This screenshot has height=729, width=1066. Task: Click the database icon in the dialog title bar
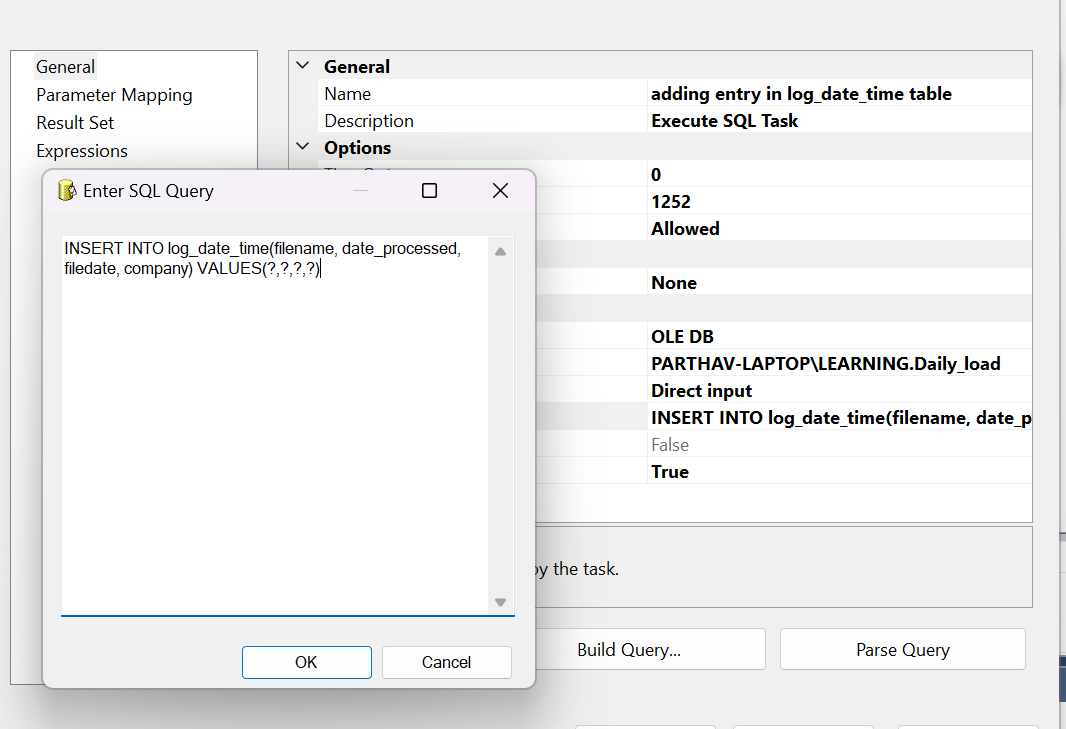(x=65, y=190)
